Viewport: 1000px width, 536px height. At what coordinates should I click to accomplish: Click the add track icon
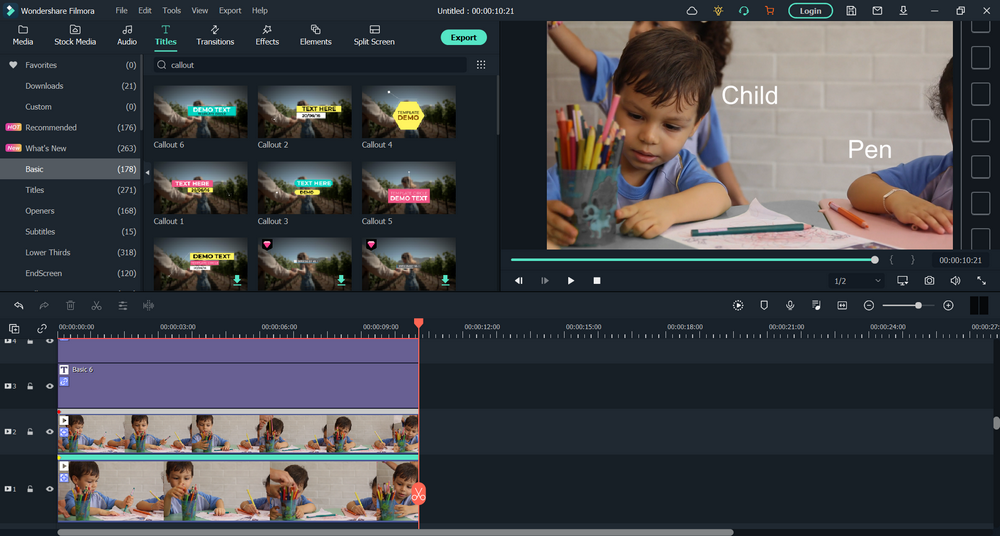[14, 329]
